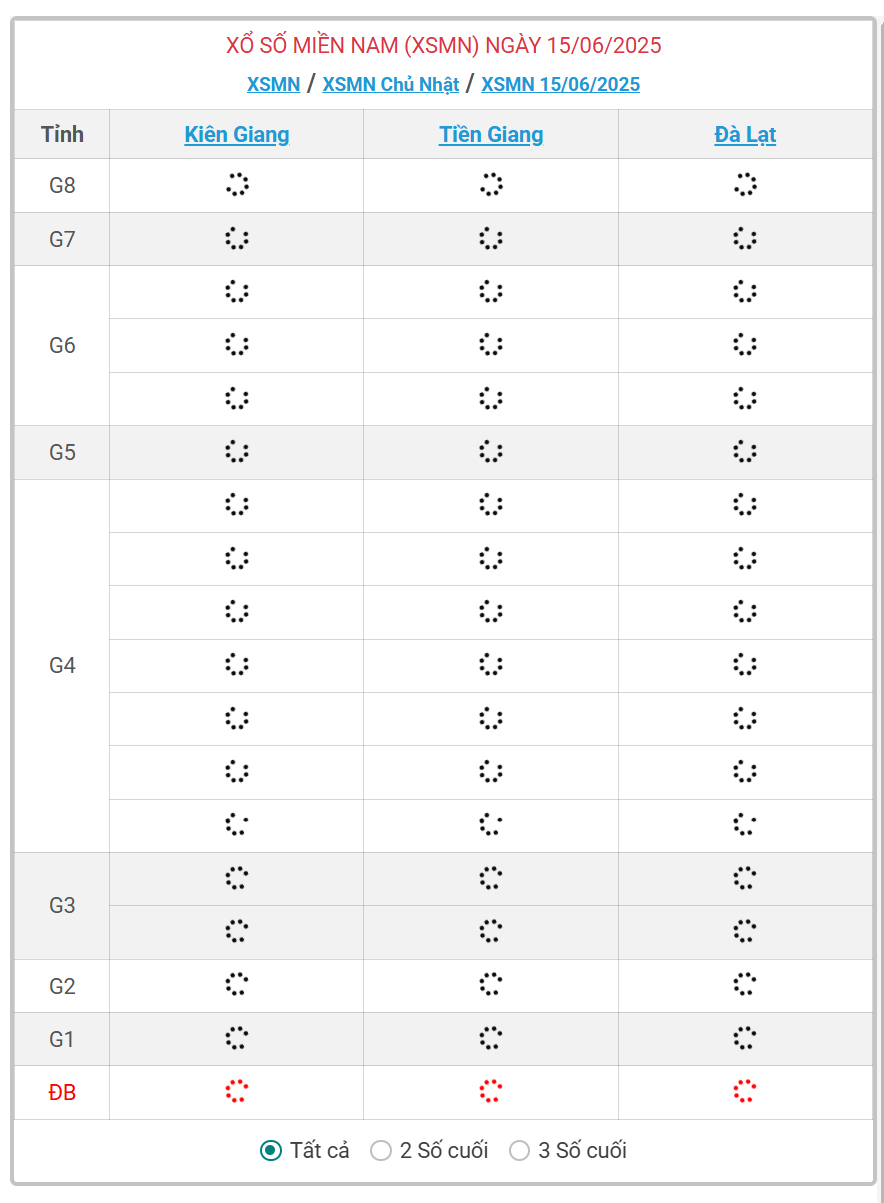884x1203 pixels.
Task: Open the Kiên Giang province link
Action: tap(237, 135)
